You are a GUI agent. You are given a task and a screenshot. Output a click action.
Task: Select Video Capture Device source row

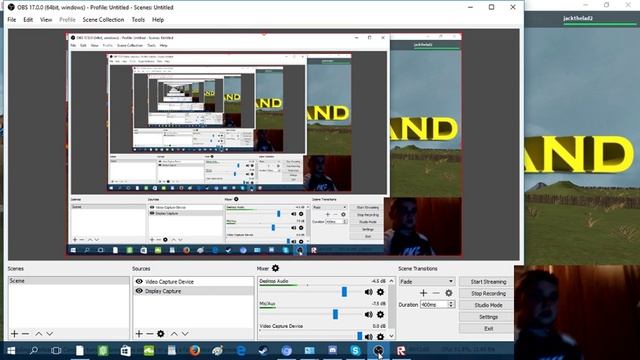193,282
